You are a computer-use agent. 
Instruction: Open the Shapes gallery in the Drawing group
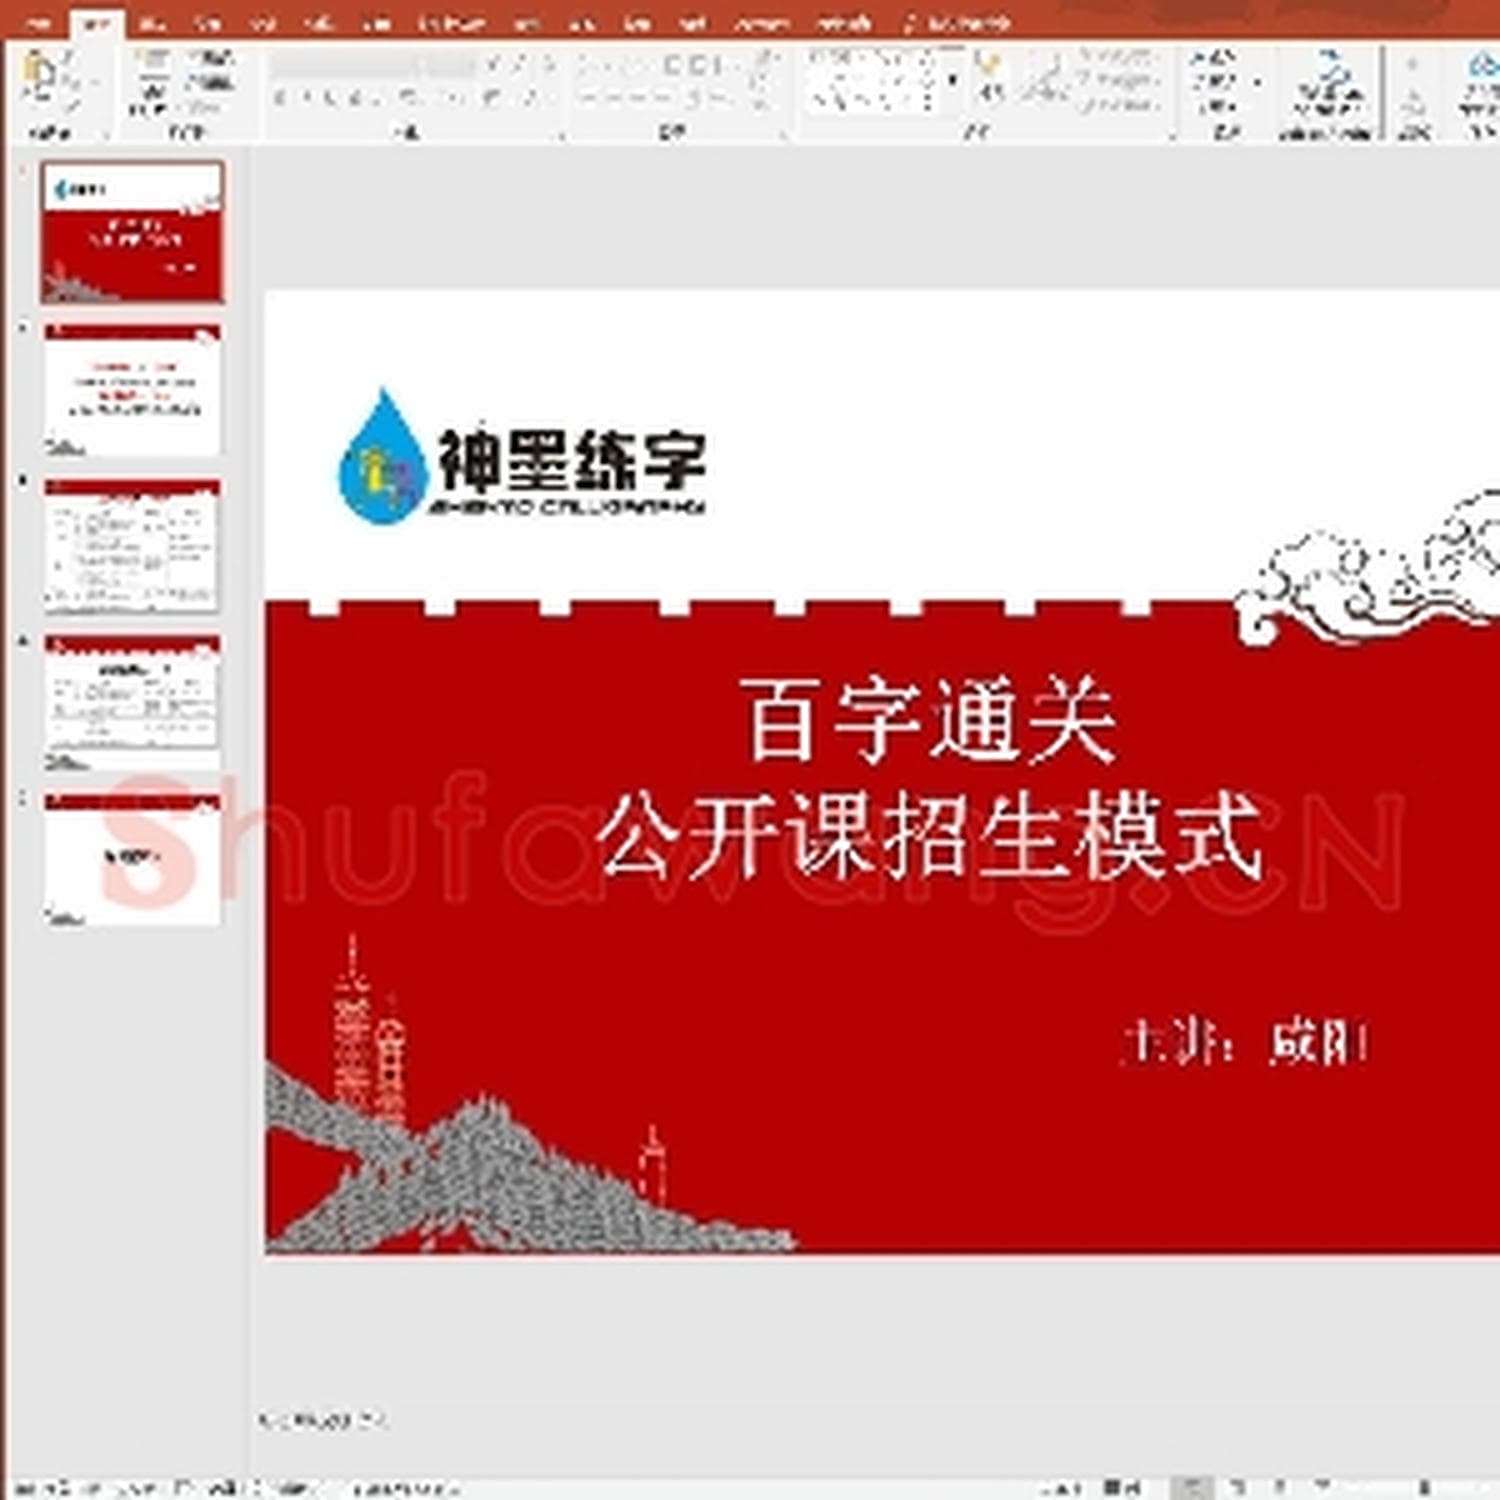coord(872,80)
